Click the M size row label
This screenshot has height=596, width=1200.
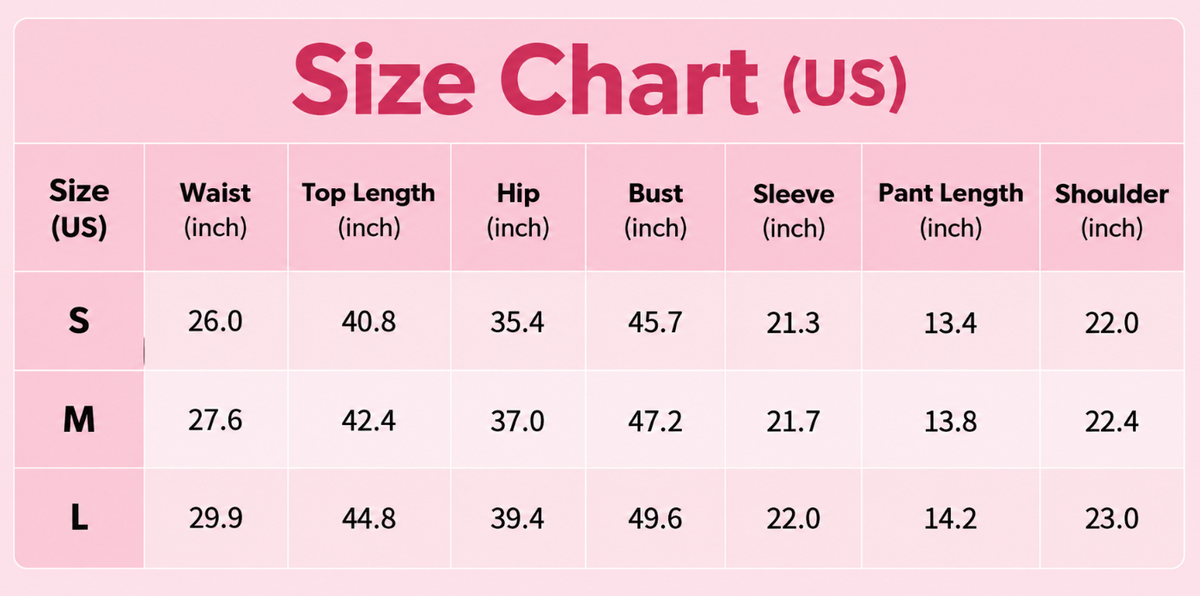[x=79, y=421]
